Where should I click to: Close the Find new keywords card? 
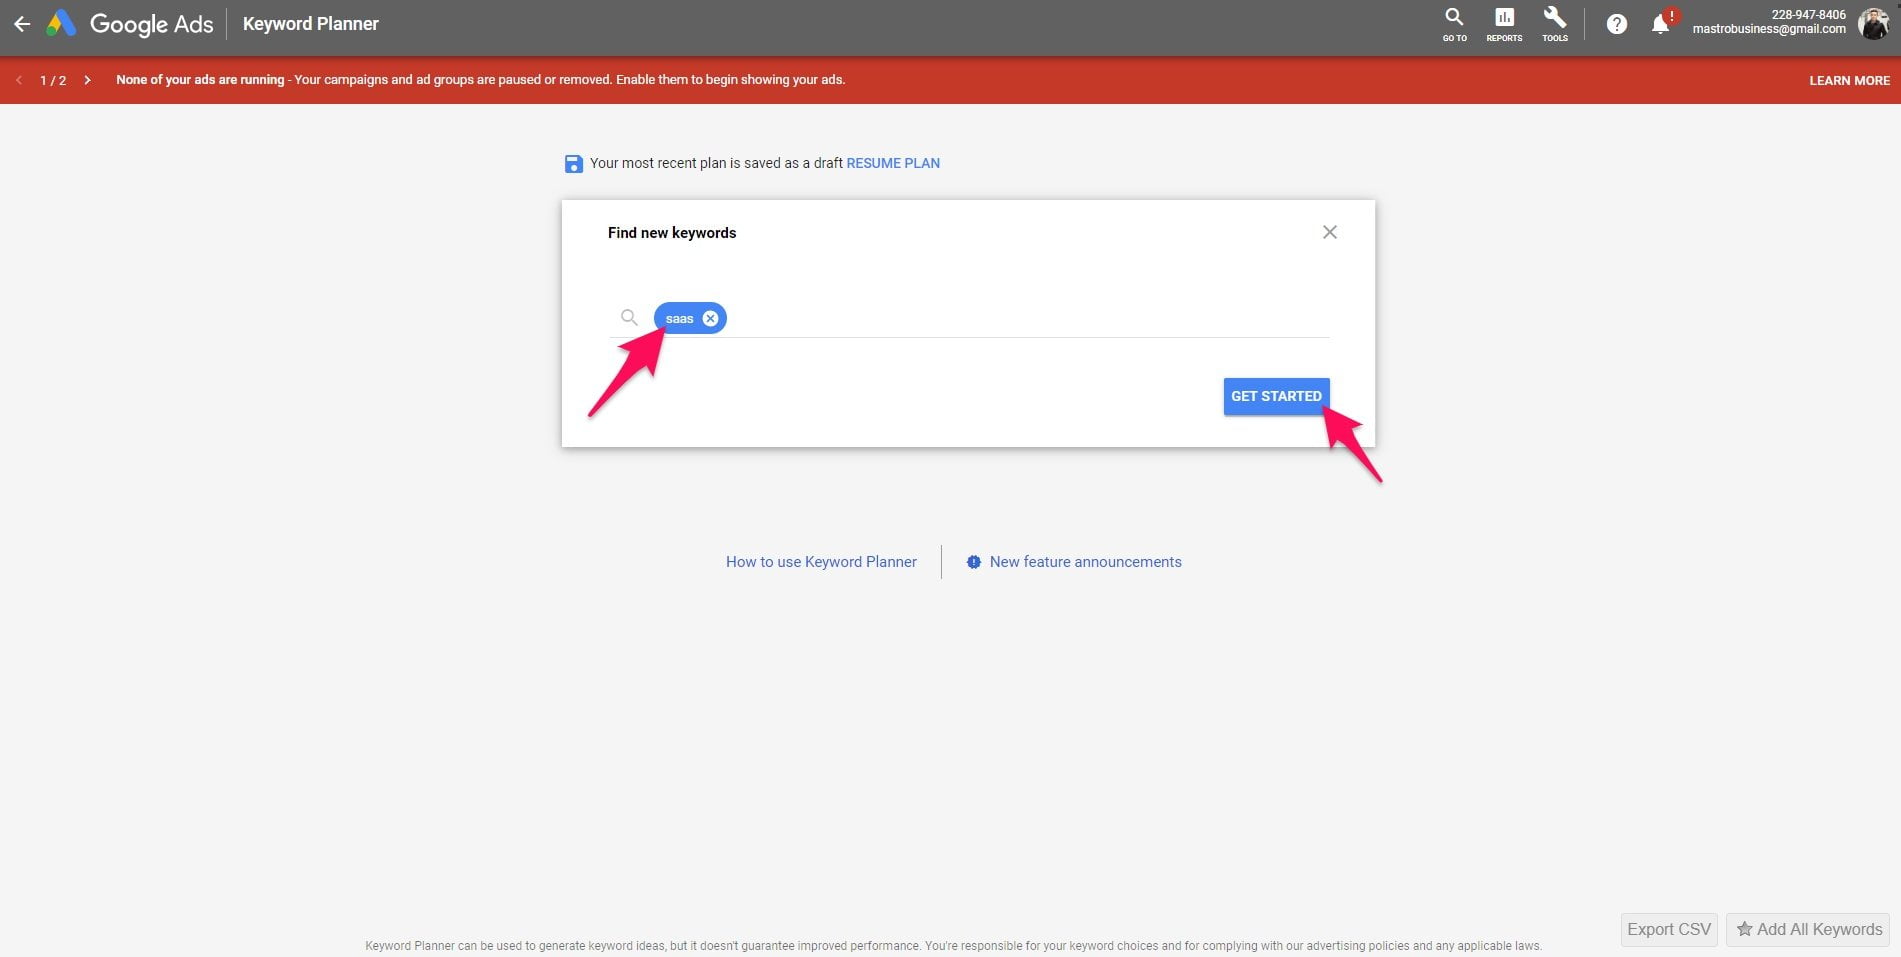[x=1329, y=232]
